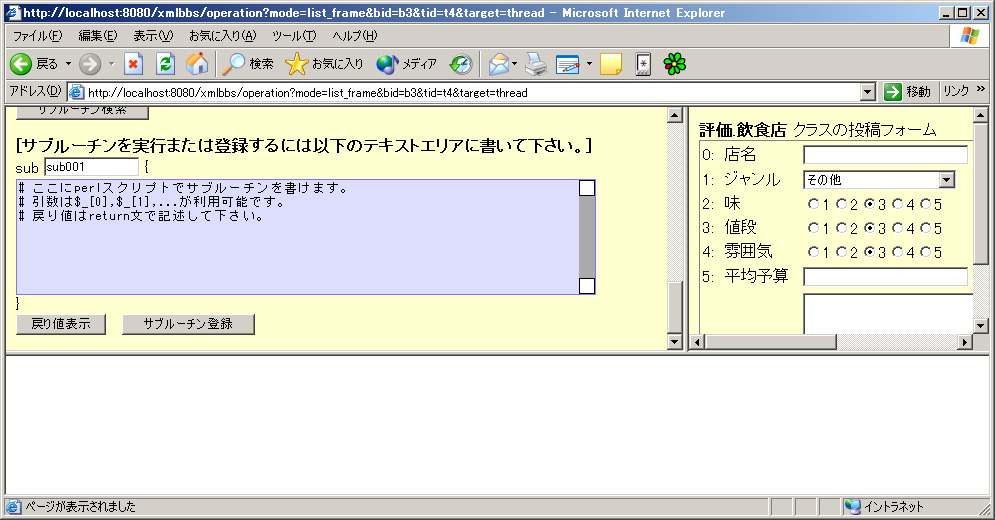Select rating 5 for 雰囲気
995x520 pixels.
(925, 251)
